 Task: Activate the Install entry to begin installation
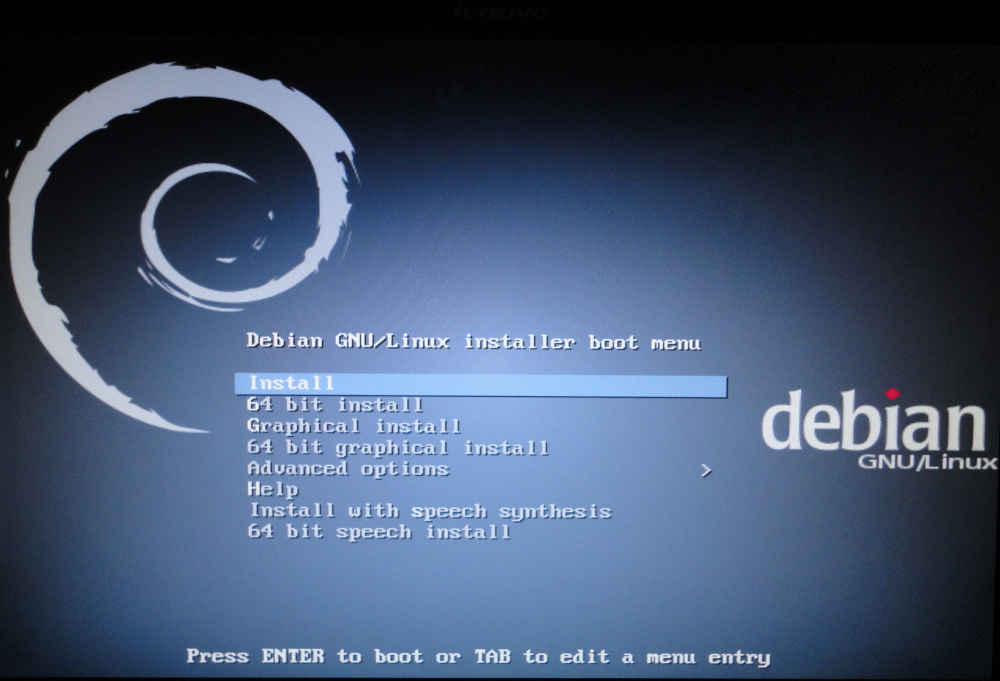[290, 383]
